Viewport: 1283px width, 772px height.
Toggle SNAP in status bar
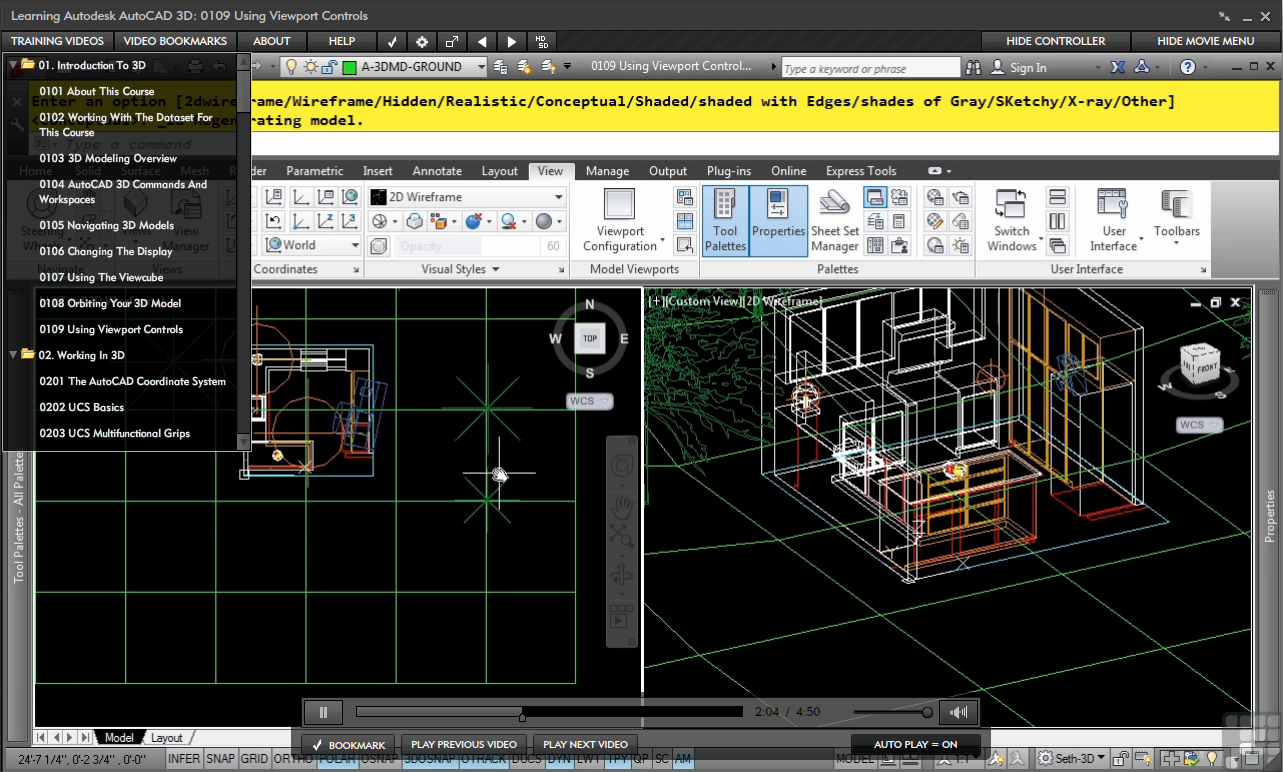pos(220,759)
